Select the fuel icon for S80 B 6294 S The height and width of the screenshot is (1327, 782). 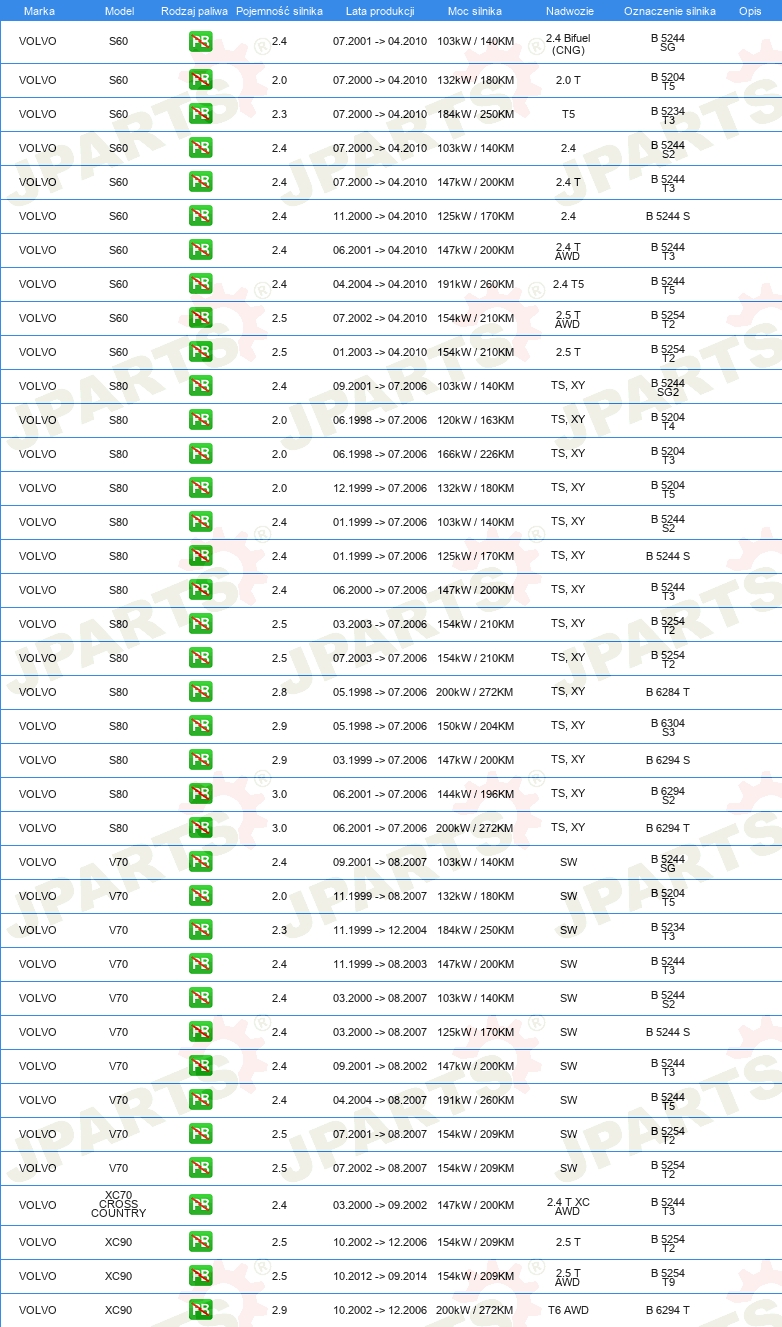[200, 760]
